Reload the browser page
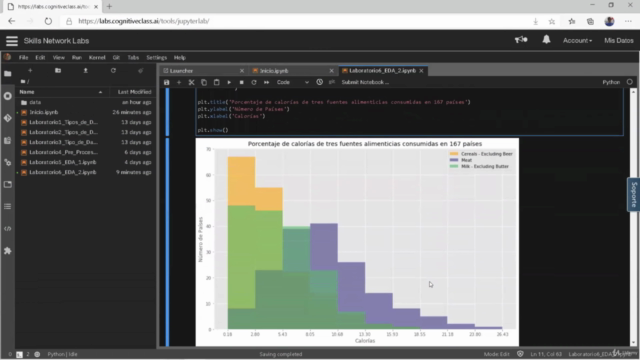640x360 pixels. (x=48, y=21)
